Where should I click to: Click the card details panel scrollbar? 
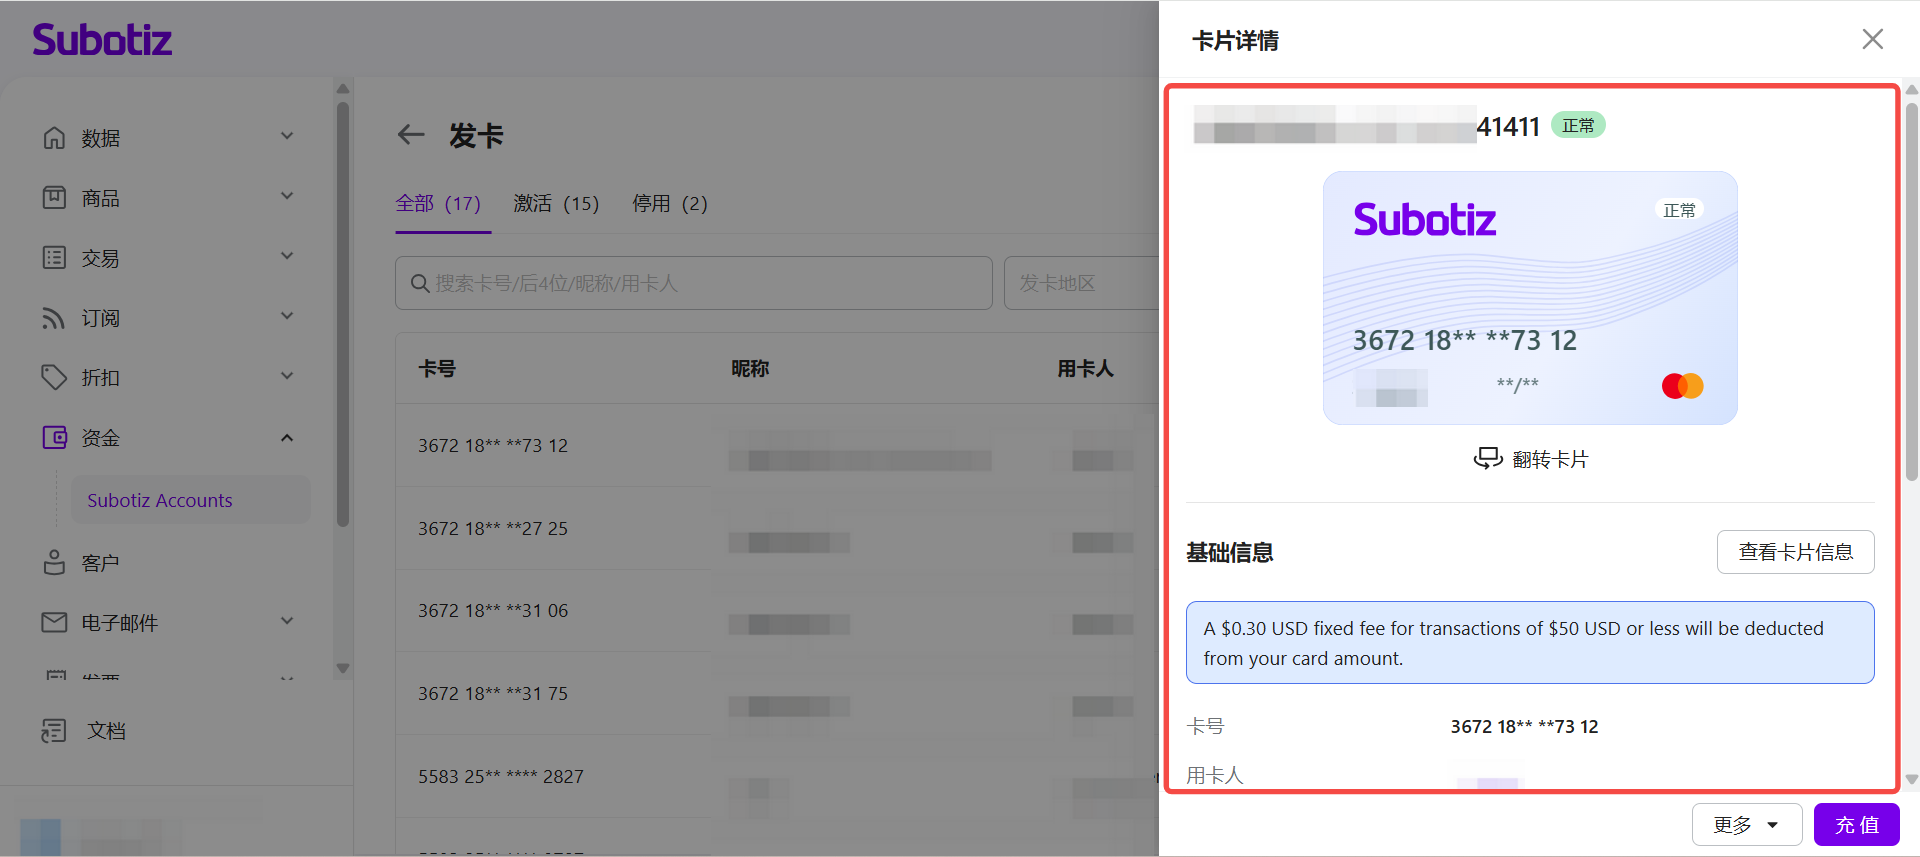(x=1912, y=293)
